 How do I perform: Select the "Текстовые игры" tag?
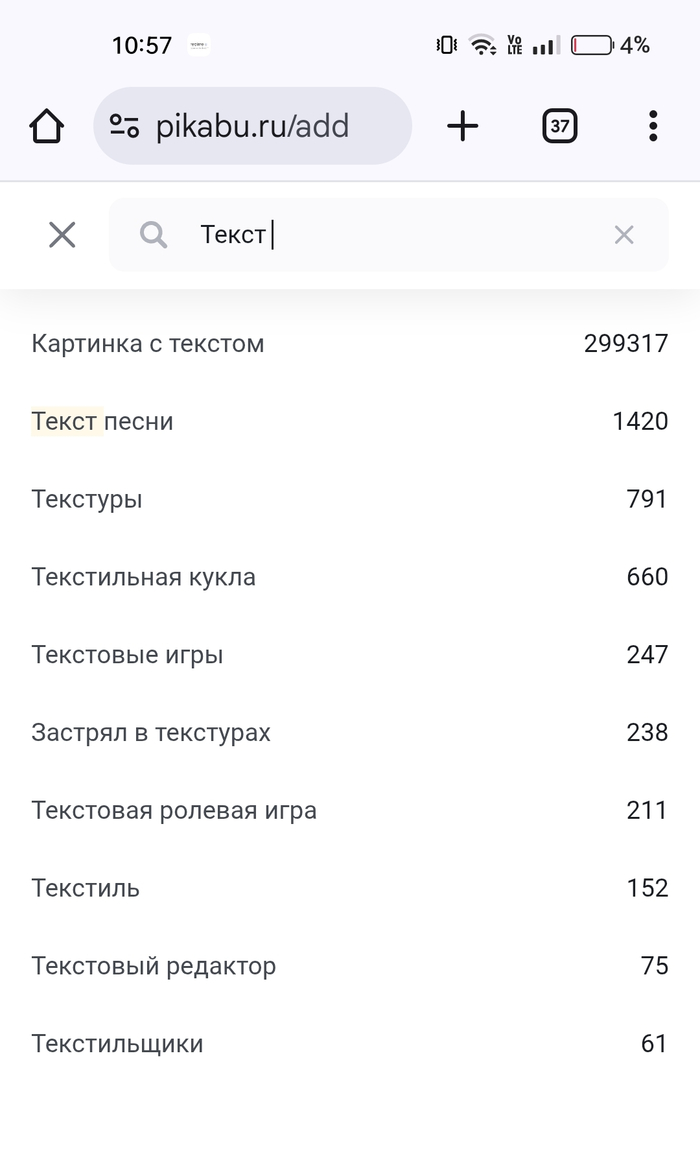pos(127,655)
